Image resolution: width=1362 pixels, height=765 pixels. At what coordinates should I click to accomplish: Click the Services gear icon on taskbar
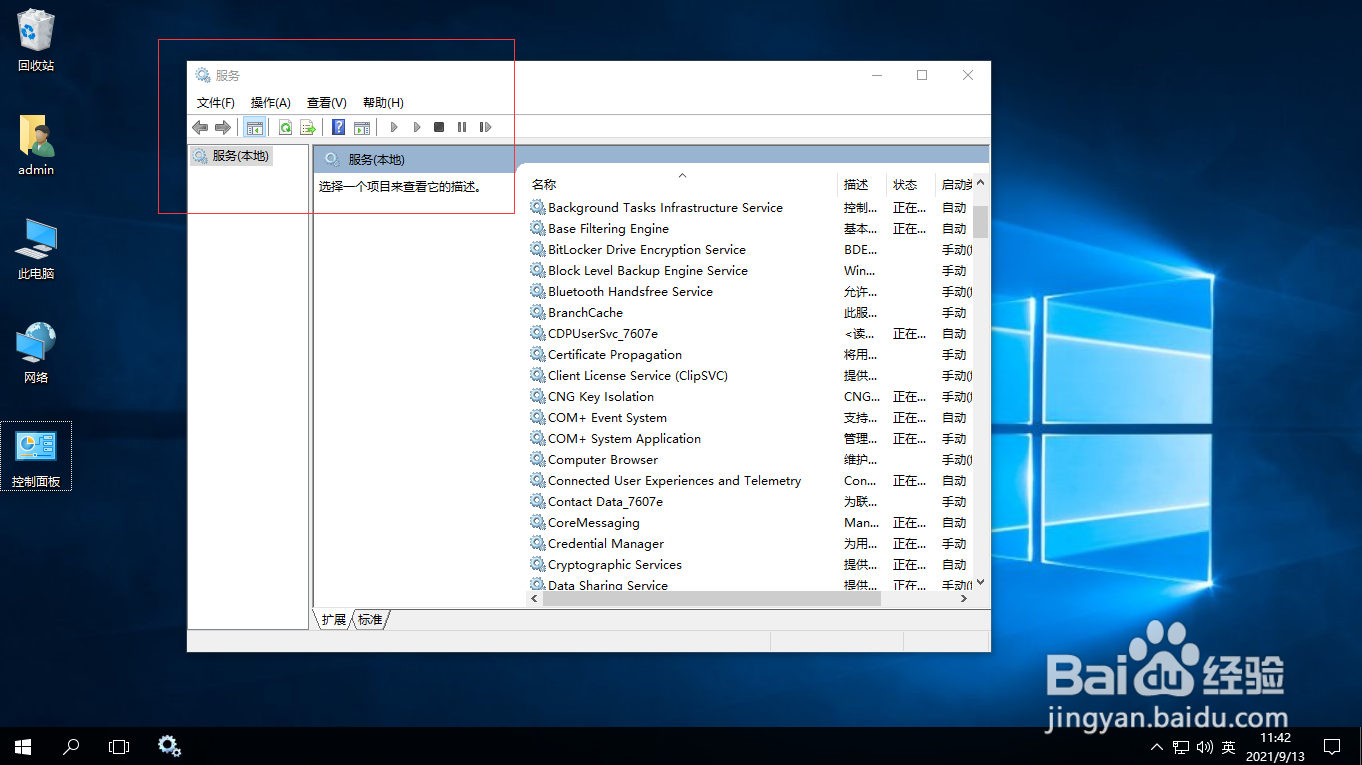coord(170,746)
